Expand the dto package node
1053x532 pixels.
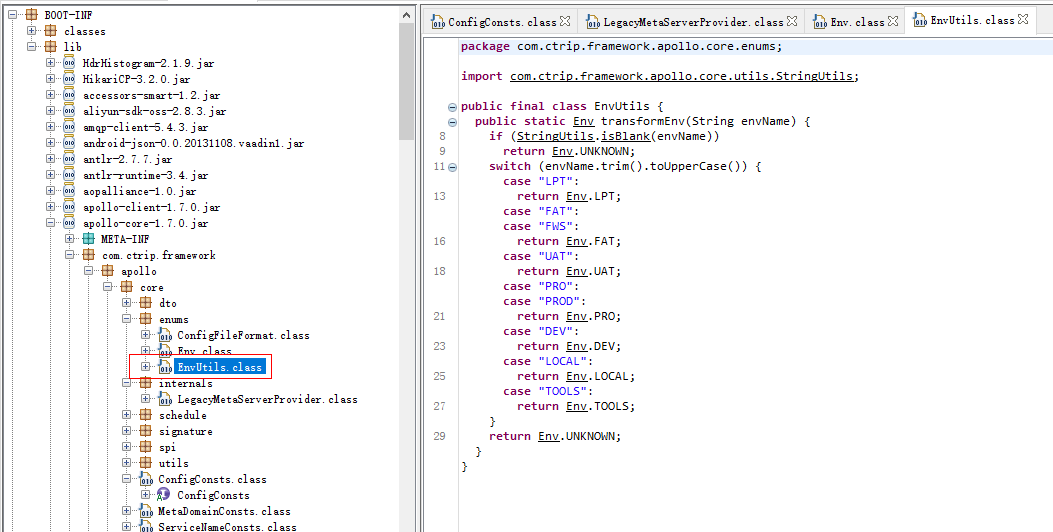point(126,303)
